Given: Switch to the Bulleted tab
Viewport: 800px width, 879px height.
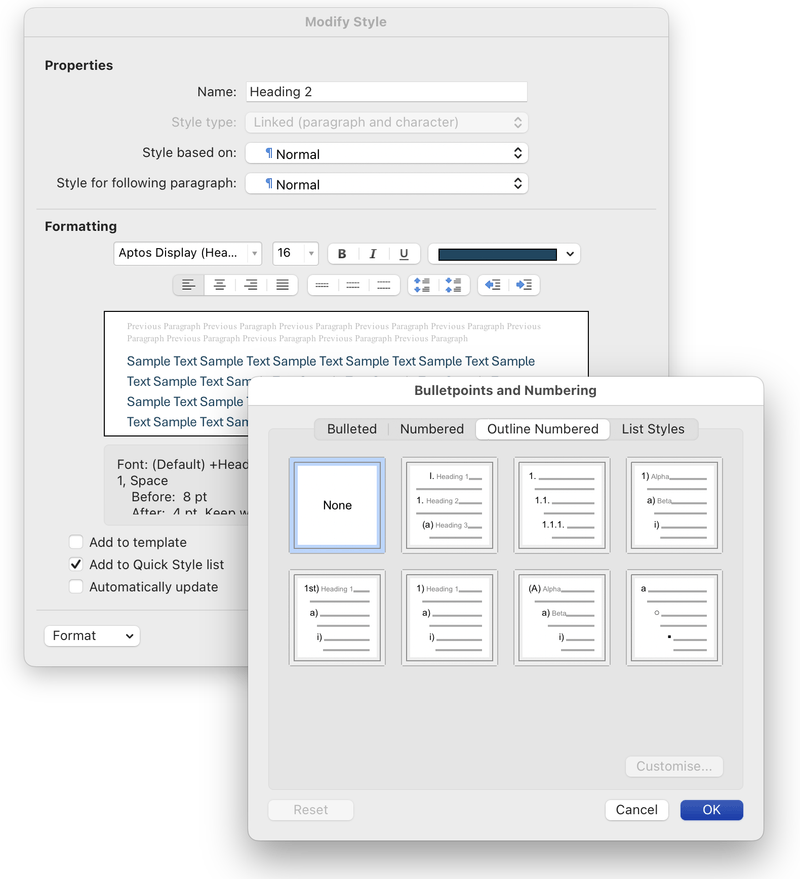Looking at the screenshot, I should [x=351, y=429].
